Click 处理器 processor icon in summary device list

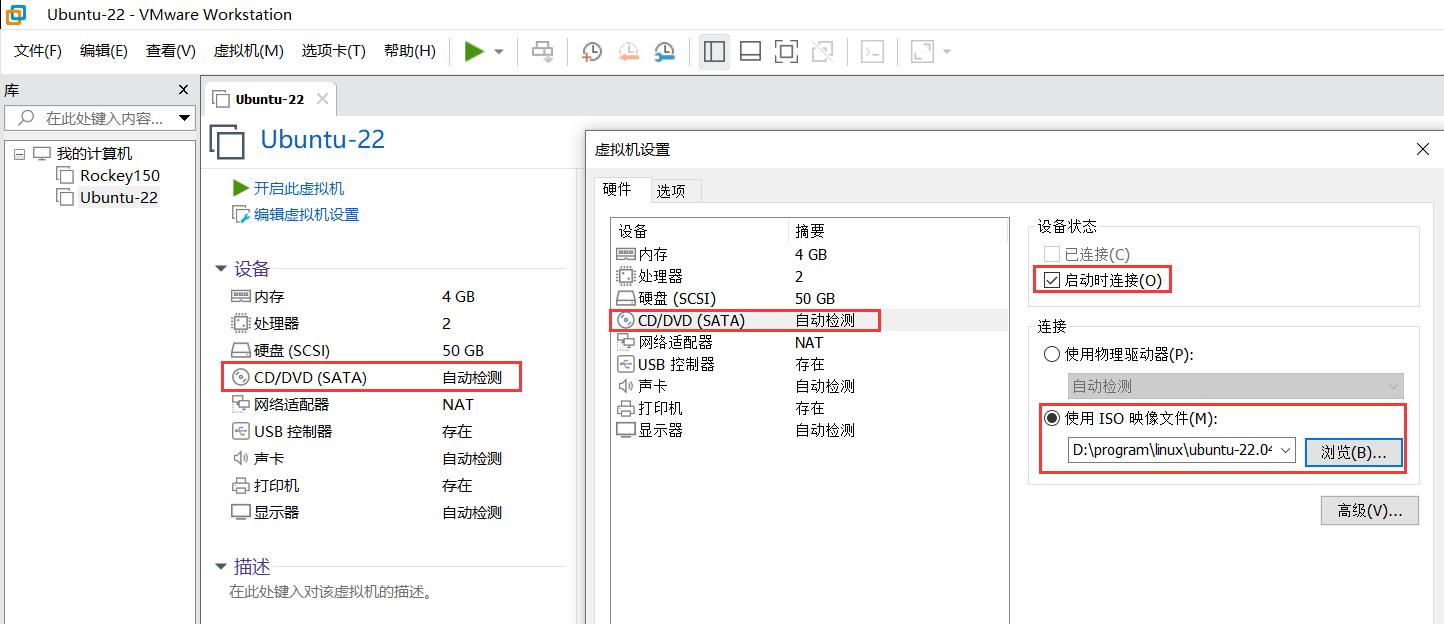[x=240, y=323]
